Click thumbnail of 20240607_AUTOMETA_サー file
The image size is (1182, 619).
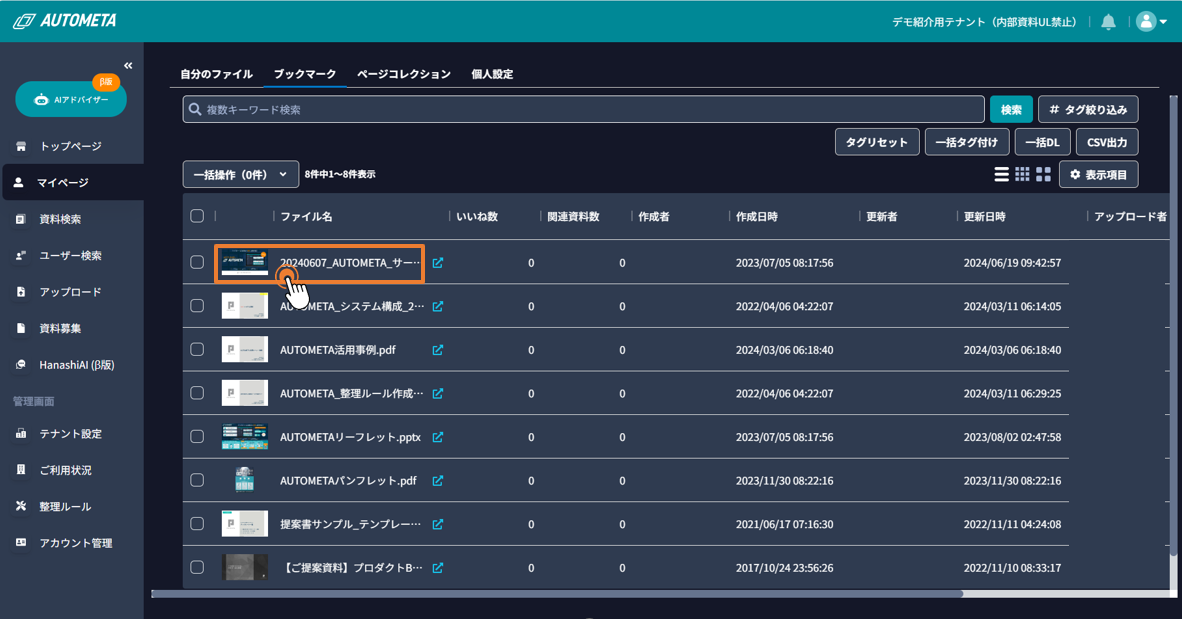point(244,262)
